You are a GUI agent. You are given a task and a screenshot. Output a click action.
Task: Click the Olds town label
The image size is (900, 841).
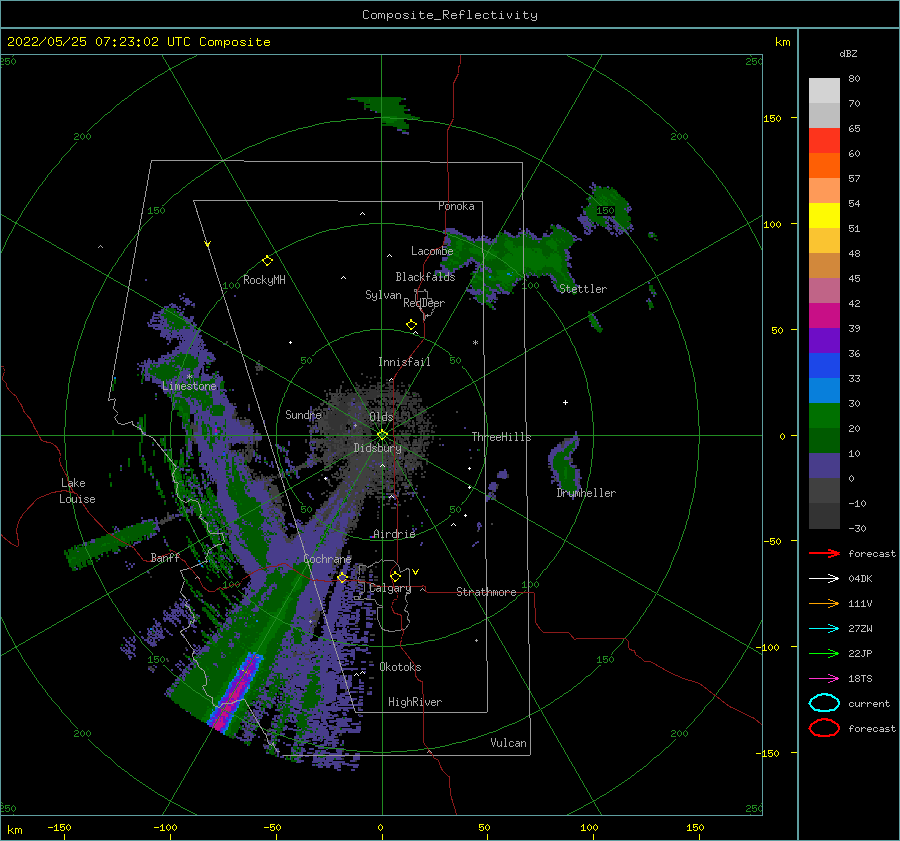point(381,417)
